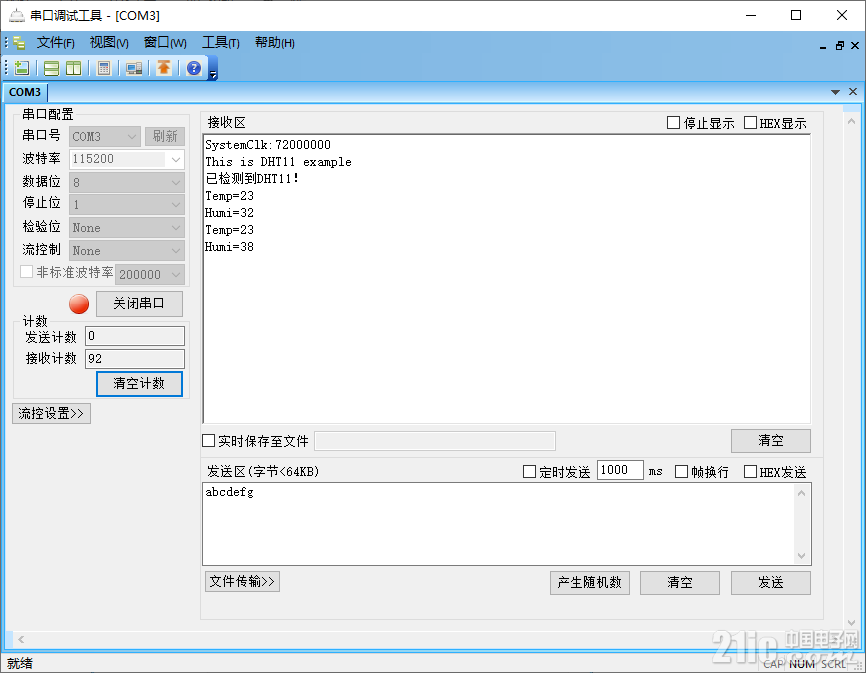Open the 视图(V) menu

tap(109, 43)
